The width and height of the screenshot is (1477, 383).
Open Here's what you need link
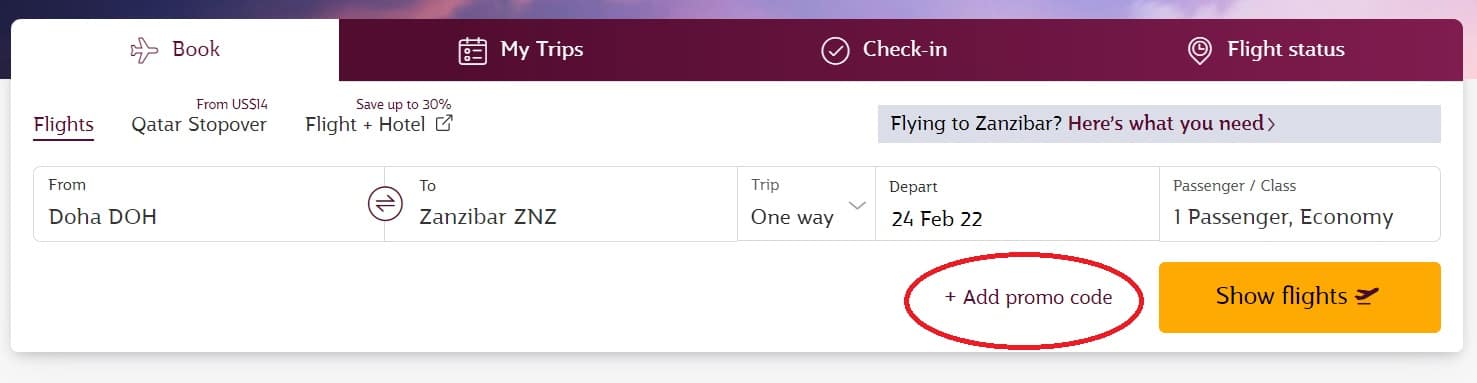1165,124
